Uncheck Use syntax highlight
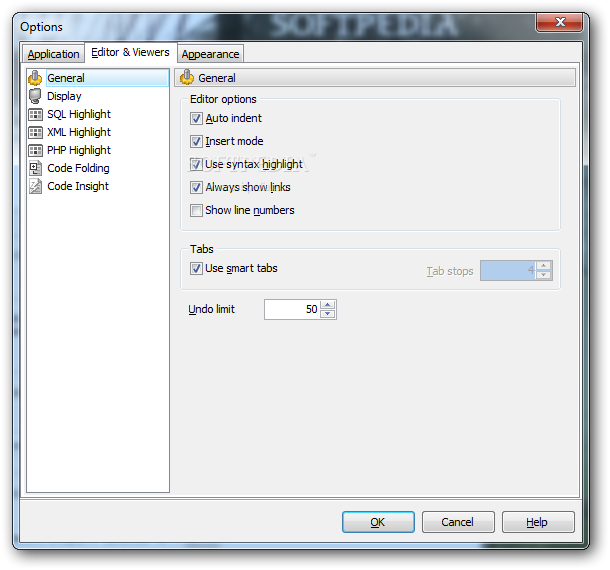 click(196, 164)
